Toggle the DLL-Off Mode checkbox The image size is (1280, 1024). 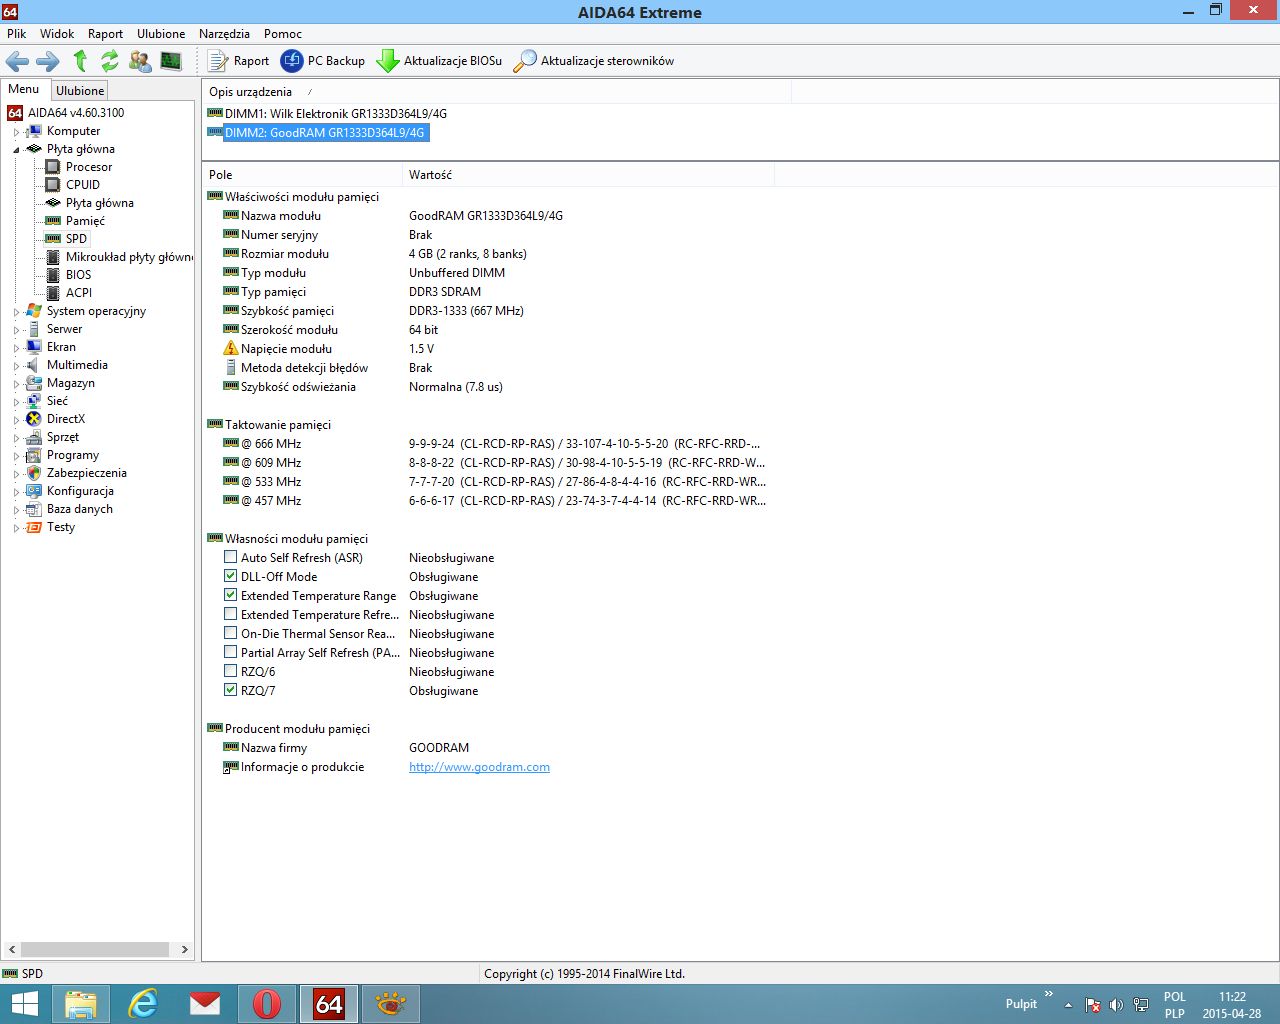(x=231, y=577)
